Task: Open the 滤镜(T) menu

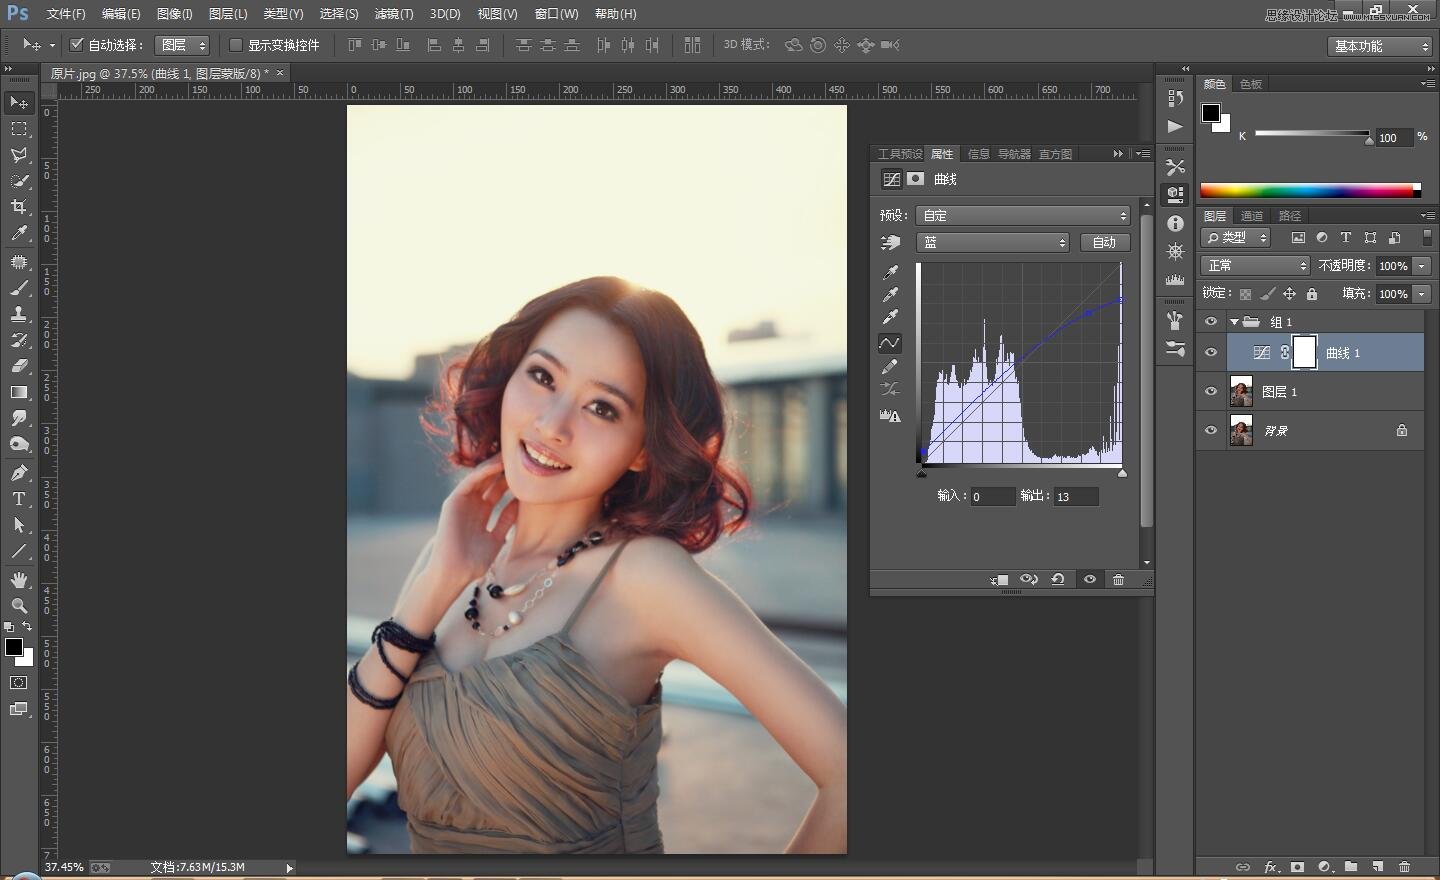Action: point(393,14)
